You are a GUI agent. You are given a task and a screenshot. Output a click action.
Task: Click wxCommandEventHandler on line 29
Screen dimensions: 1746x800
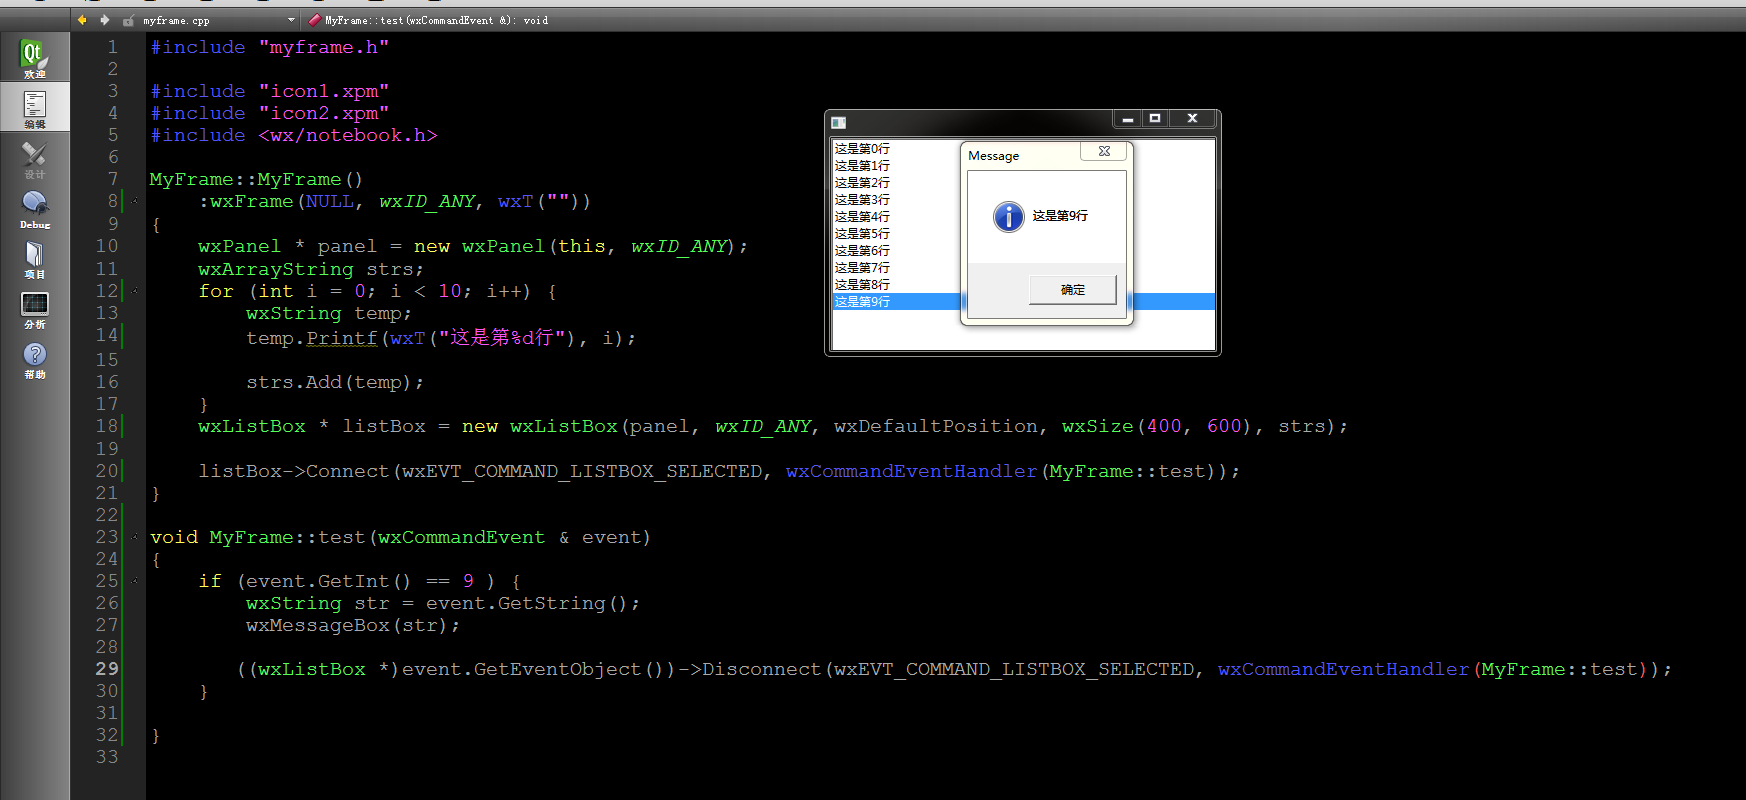pyautogui.click(x=1344, y=669)
